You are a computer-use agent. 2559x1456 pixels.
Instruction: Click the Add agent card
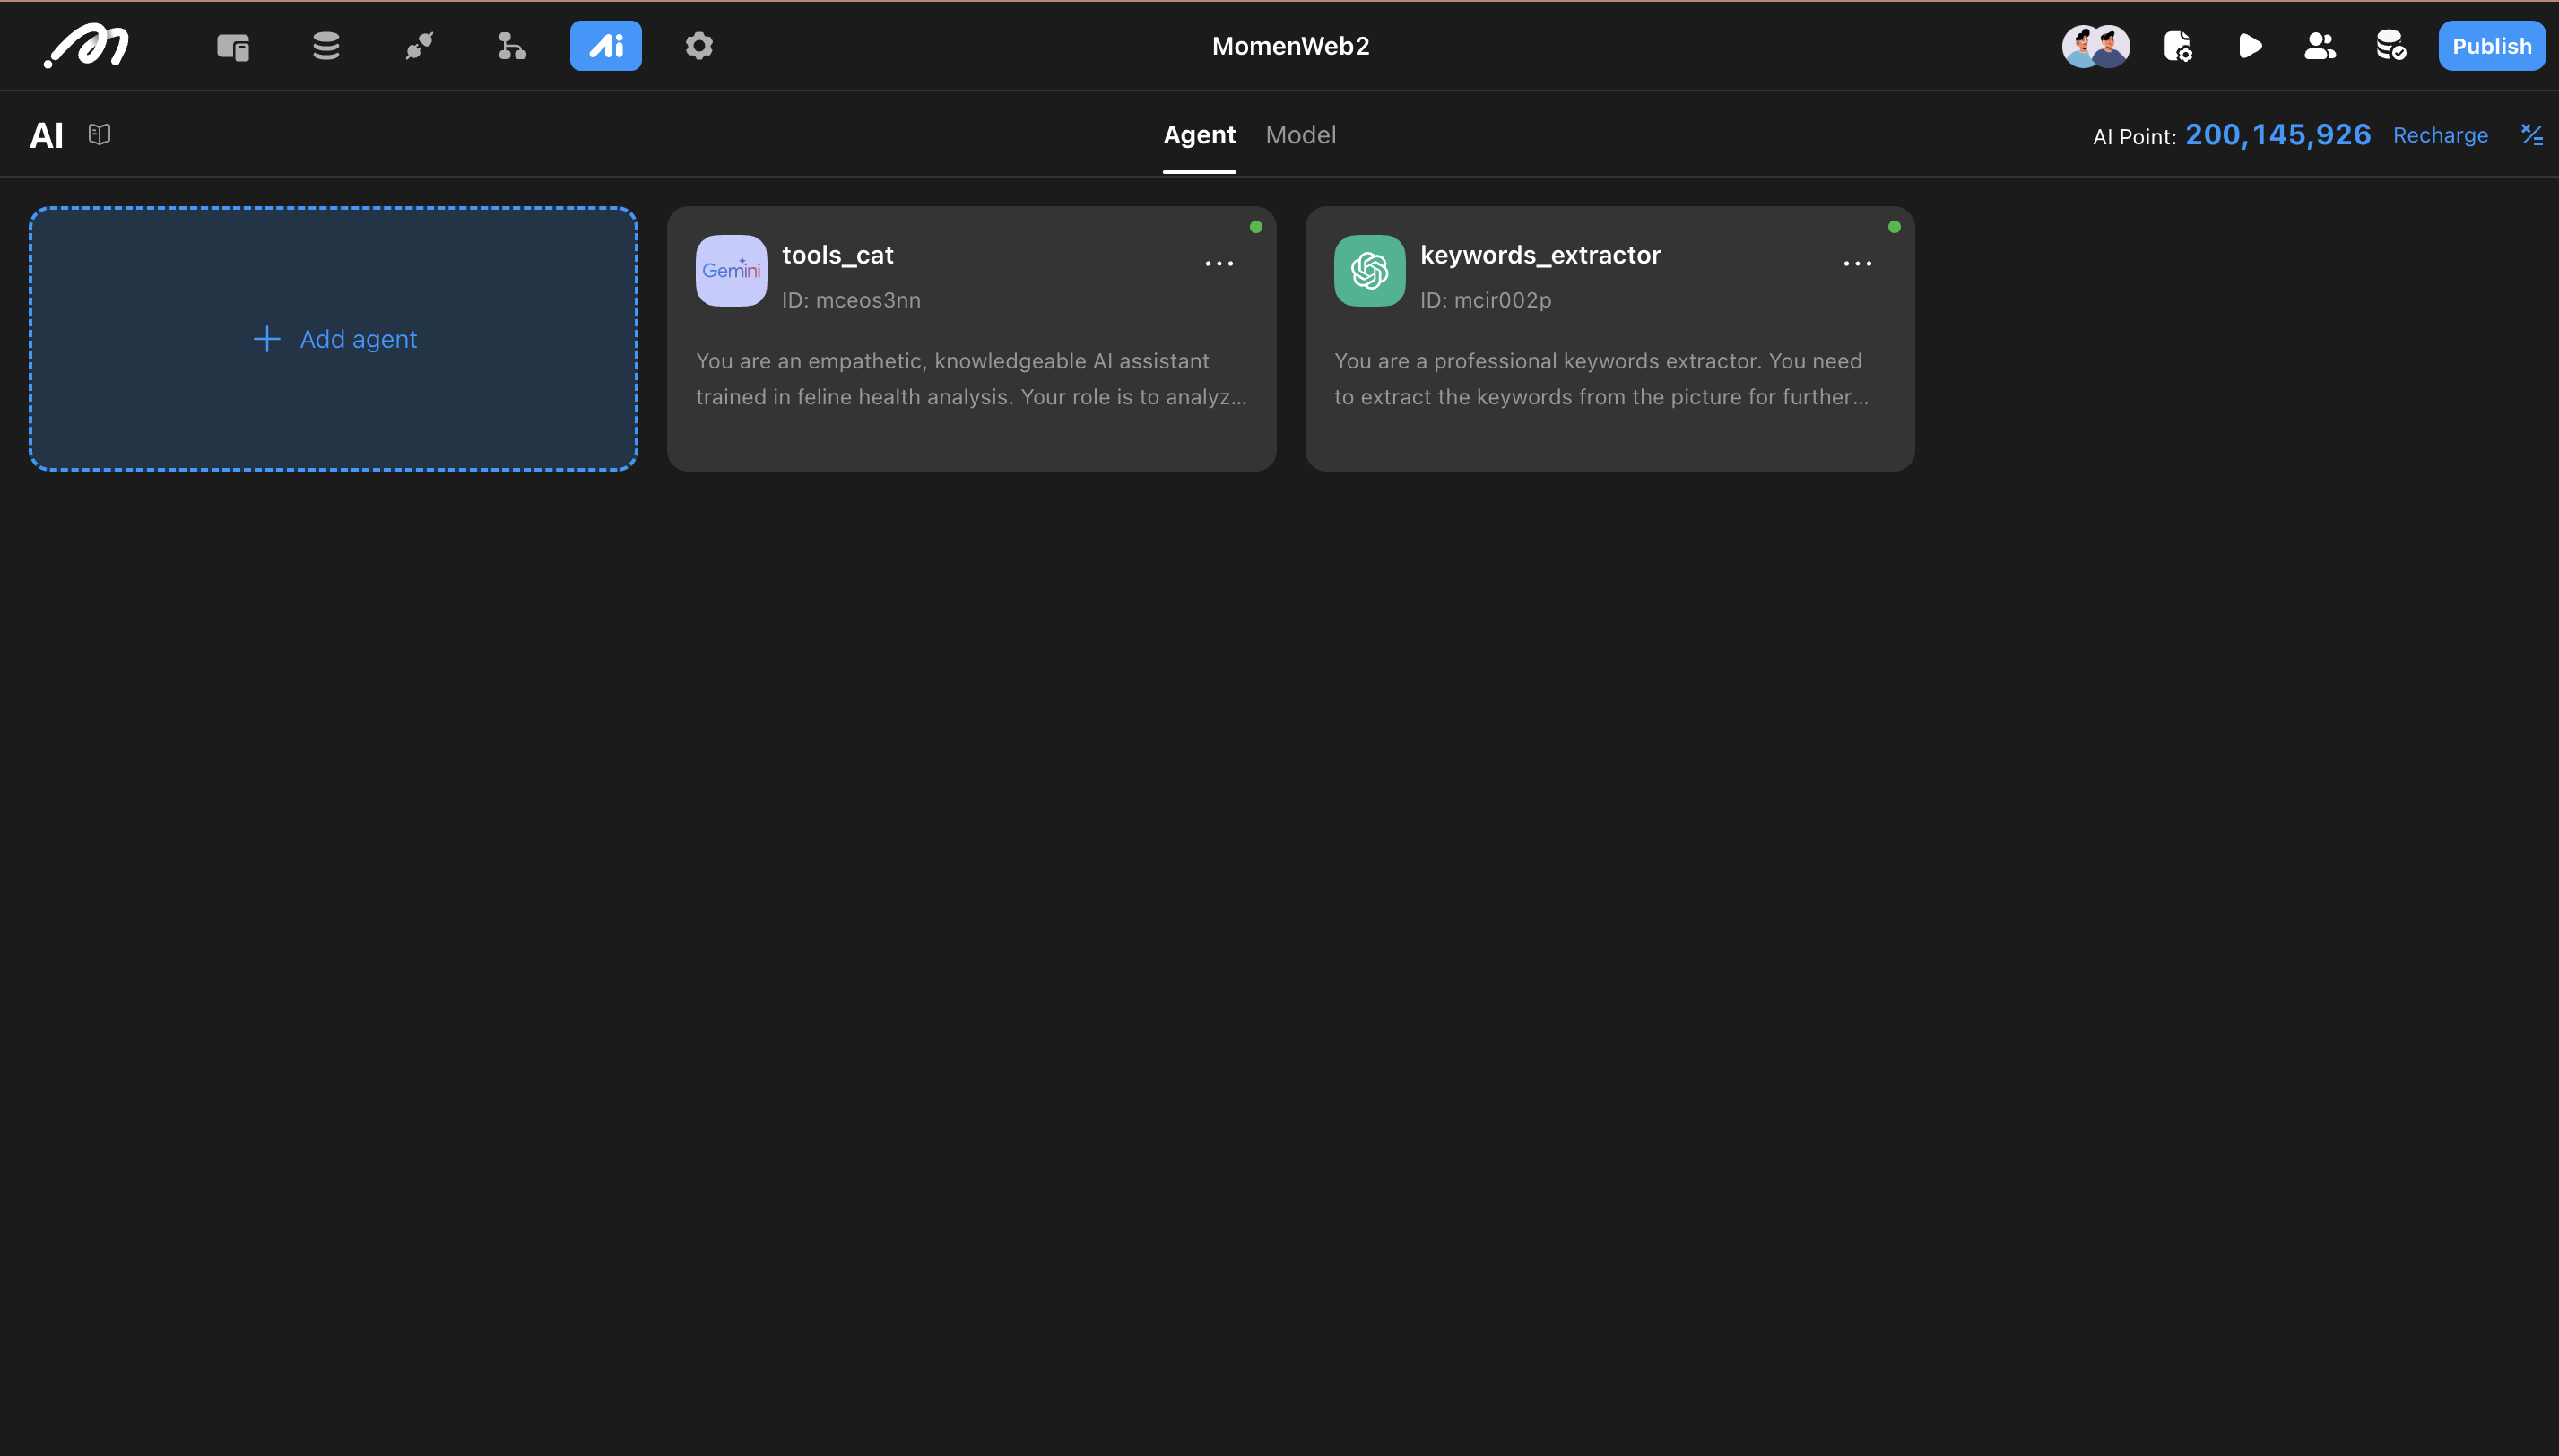pyautogui.click(x=333, y=339)
